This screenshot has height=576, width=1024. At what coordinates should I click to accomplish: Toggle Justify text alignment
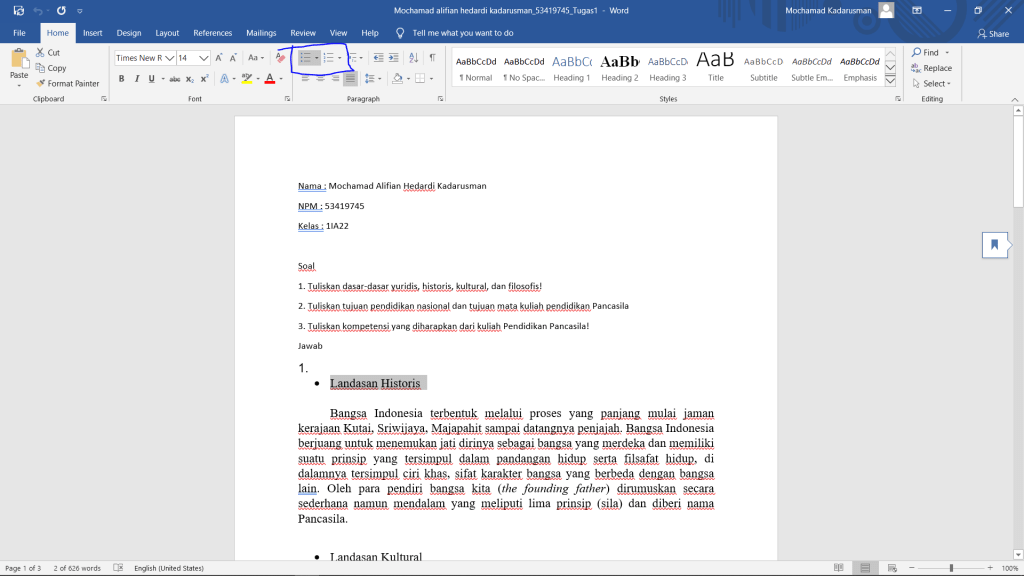tap(350, 78)
